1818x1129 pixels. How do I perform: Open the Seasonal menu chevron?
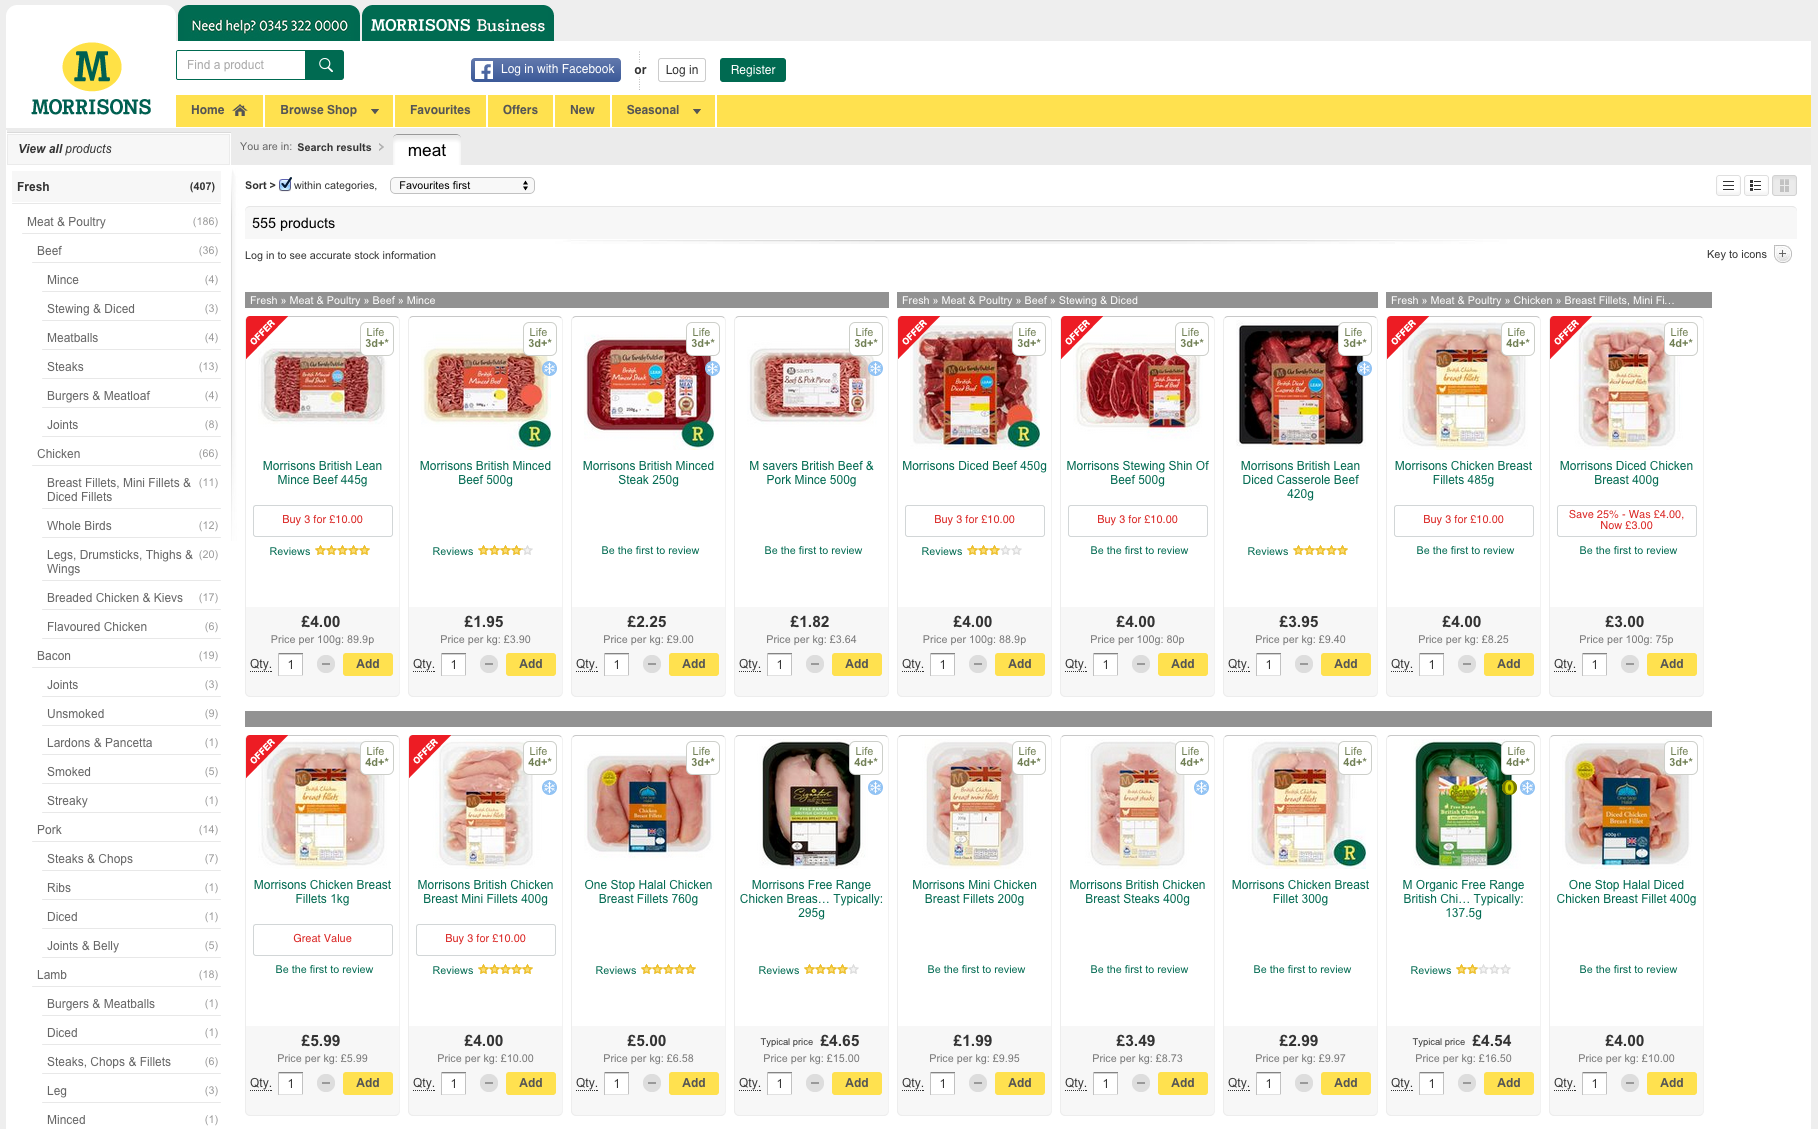697,111
